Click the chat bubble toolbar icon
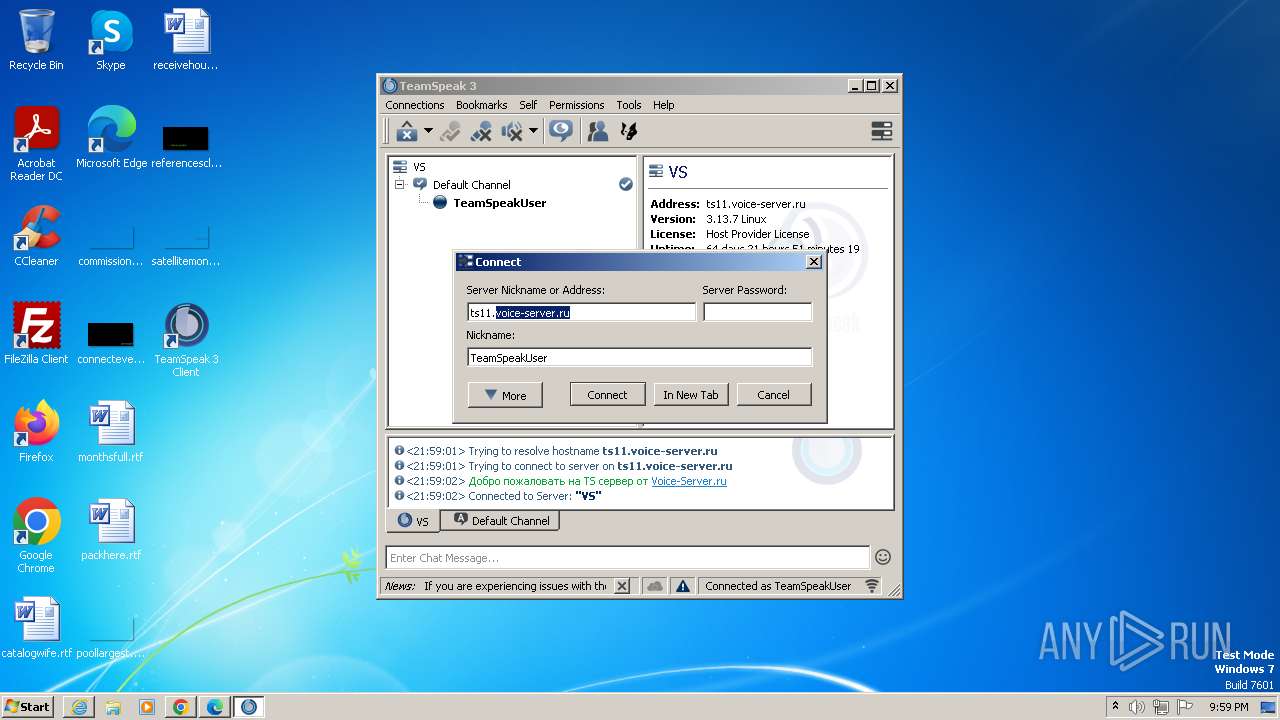This screenshot has height=720, width=1280. pyautogui.click(x=561, y=131)
